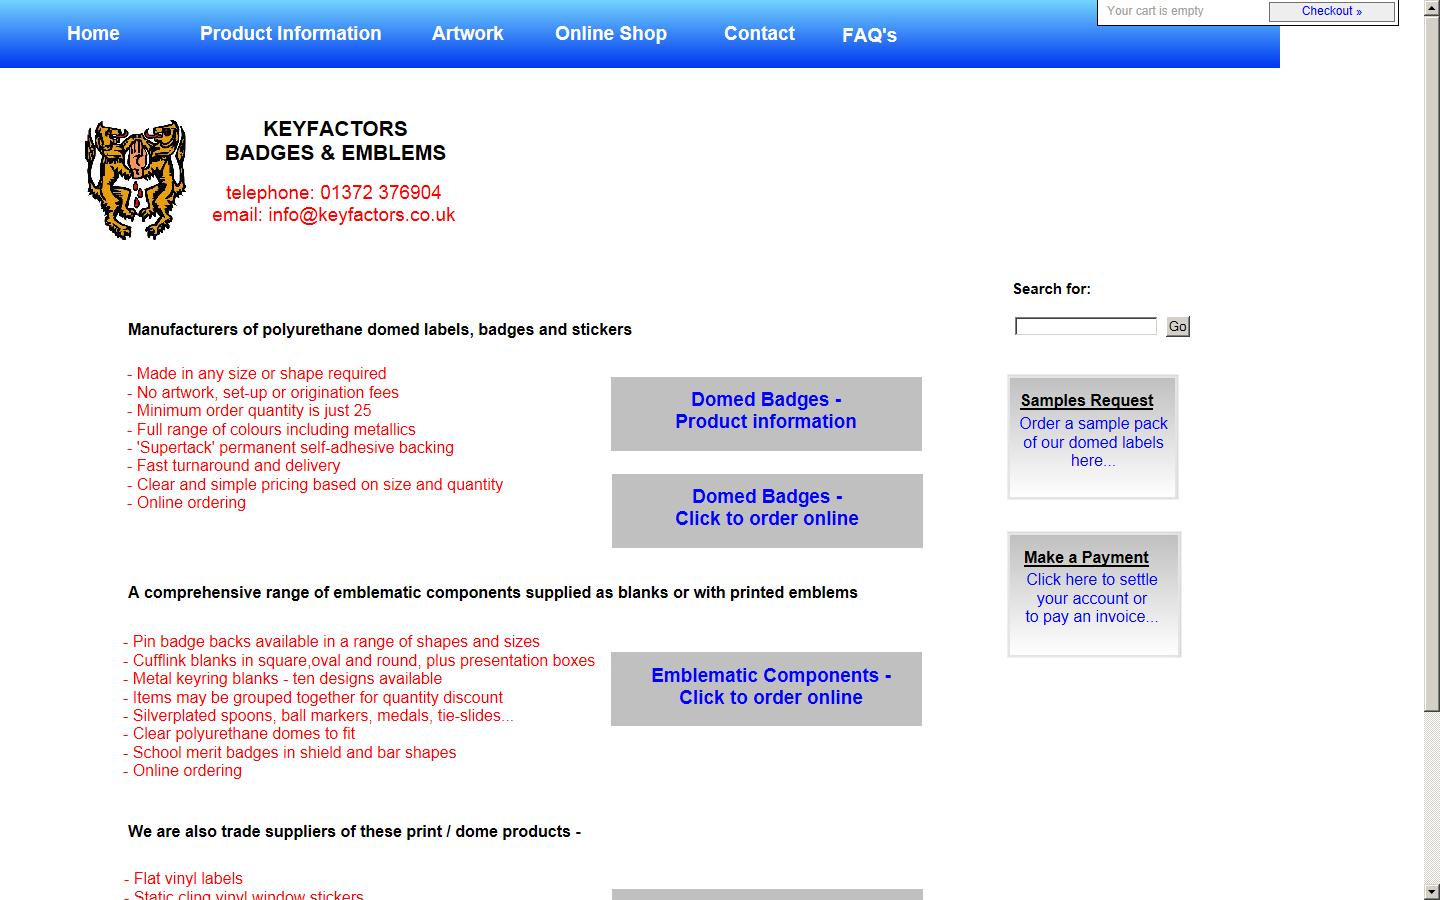Open the Online Shop section
1440x900 pixels.
(610, 33)
